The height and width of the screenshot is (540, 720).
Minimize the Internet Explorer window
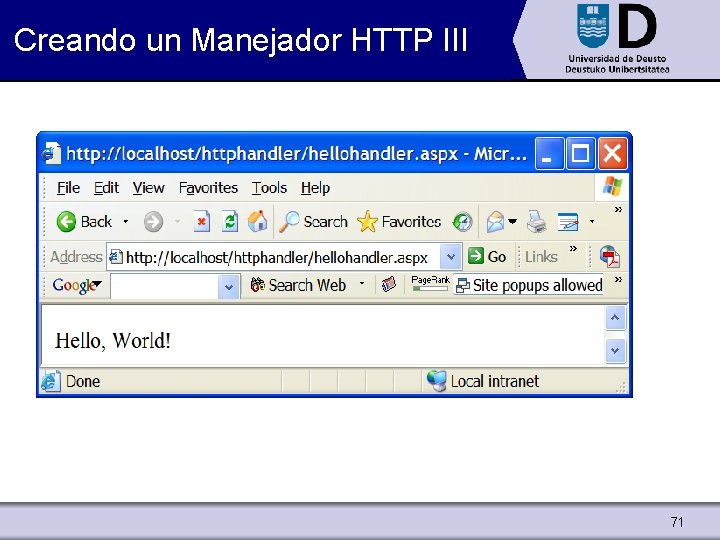(x=549, y=154)
